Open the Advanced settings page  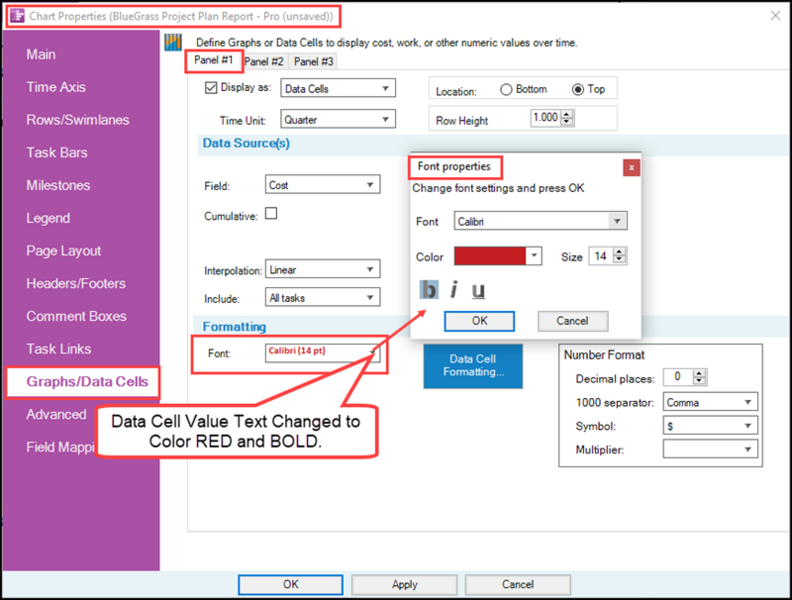pyautogui.click(x=56, y=414)
